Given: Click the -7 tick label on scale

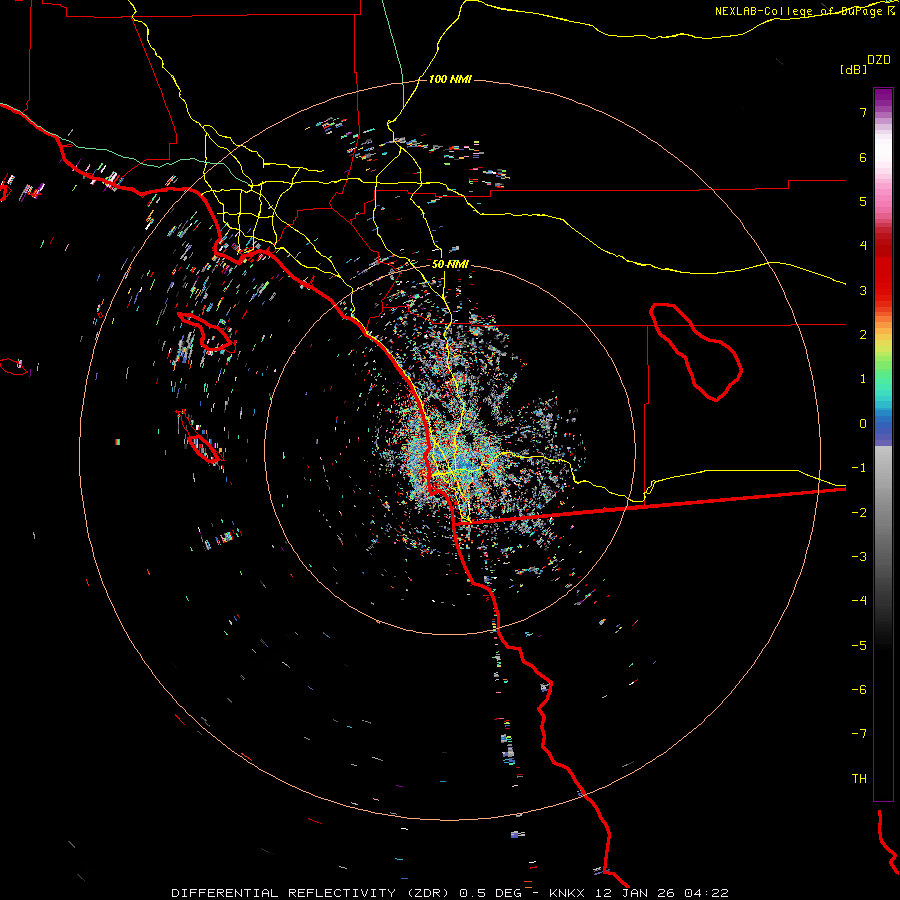Looking at the screenshot, I should [x=859, y=734].
